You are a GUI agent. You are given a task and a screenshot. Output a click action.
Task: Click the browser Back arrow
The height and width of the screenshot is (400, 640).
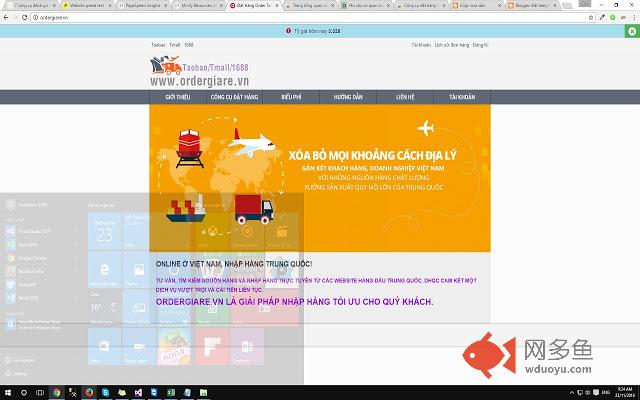tap(6, 18)
